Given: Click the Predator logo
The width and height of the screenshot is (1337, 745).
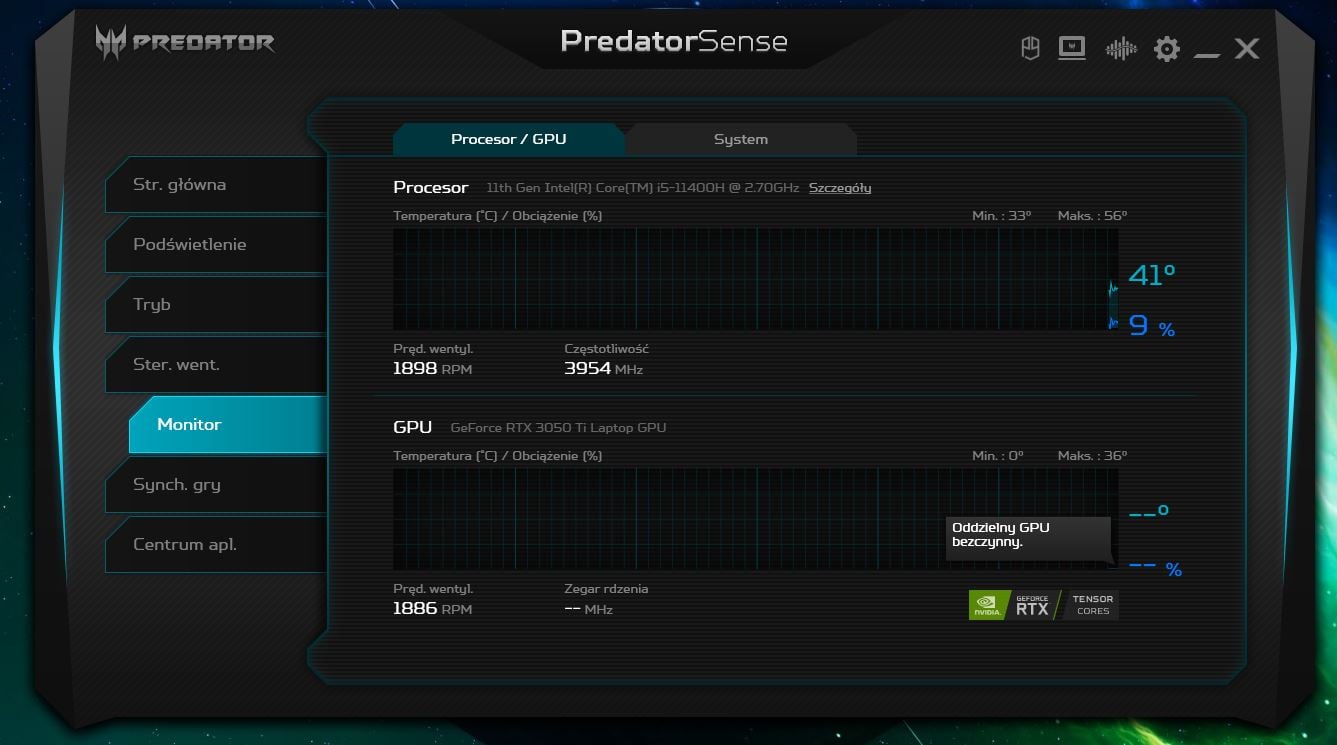Looking at the screenshot, I should 185,42.
